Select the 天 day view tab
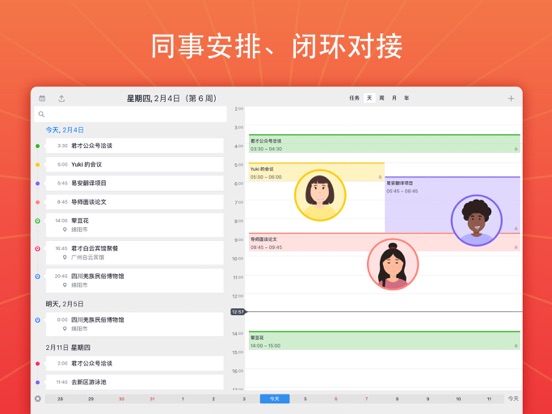 [369, 98]
